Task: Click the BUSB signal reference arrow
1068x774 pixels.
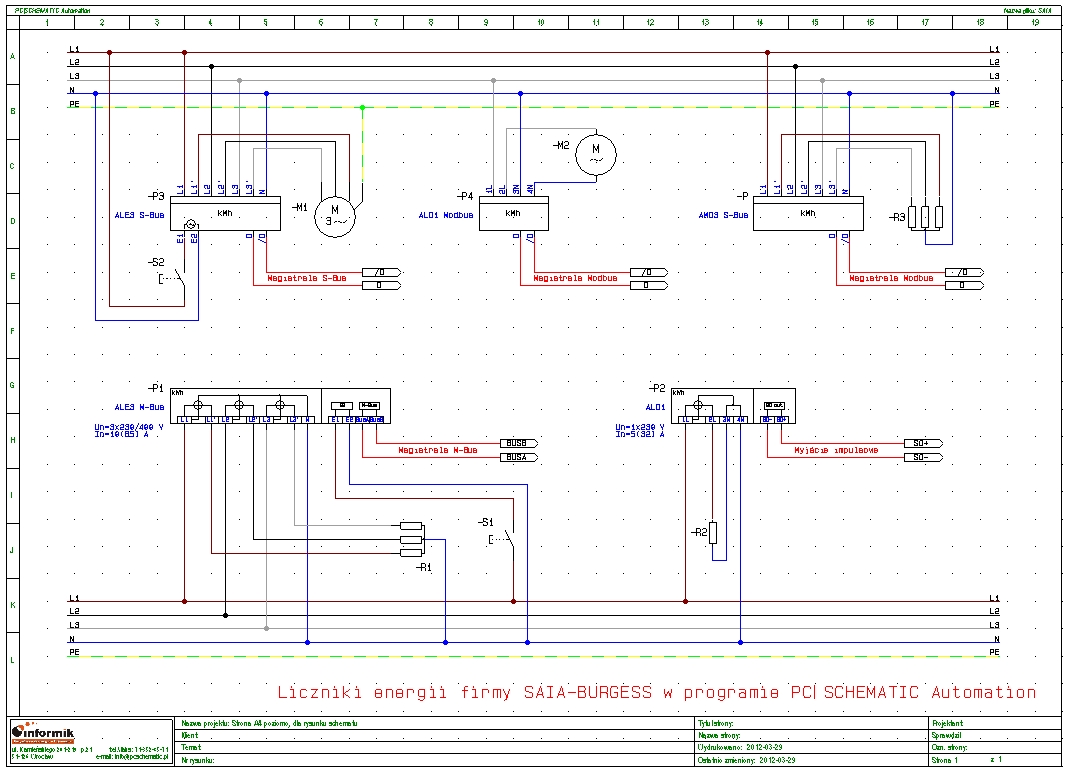Action: [x=518, y=444]
